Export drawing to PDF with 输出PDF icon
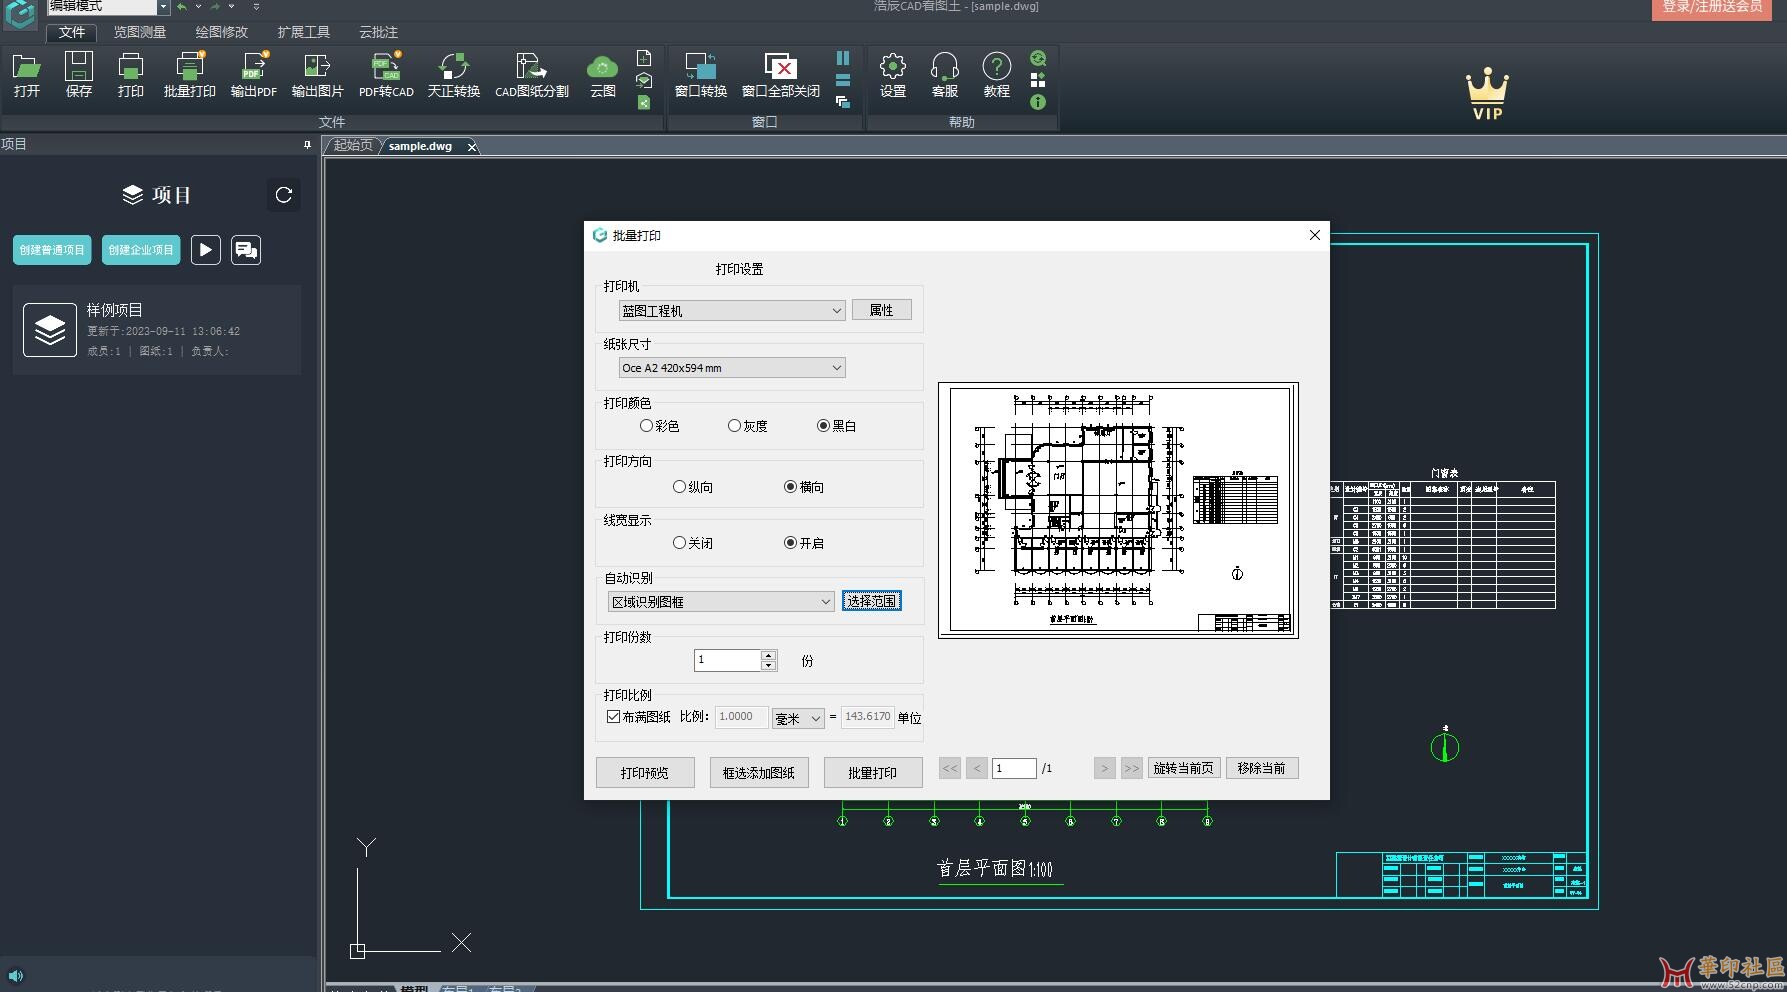This screenshot has height=992, width=1787. pyautogui.click(x=252, y=73)
